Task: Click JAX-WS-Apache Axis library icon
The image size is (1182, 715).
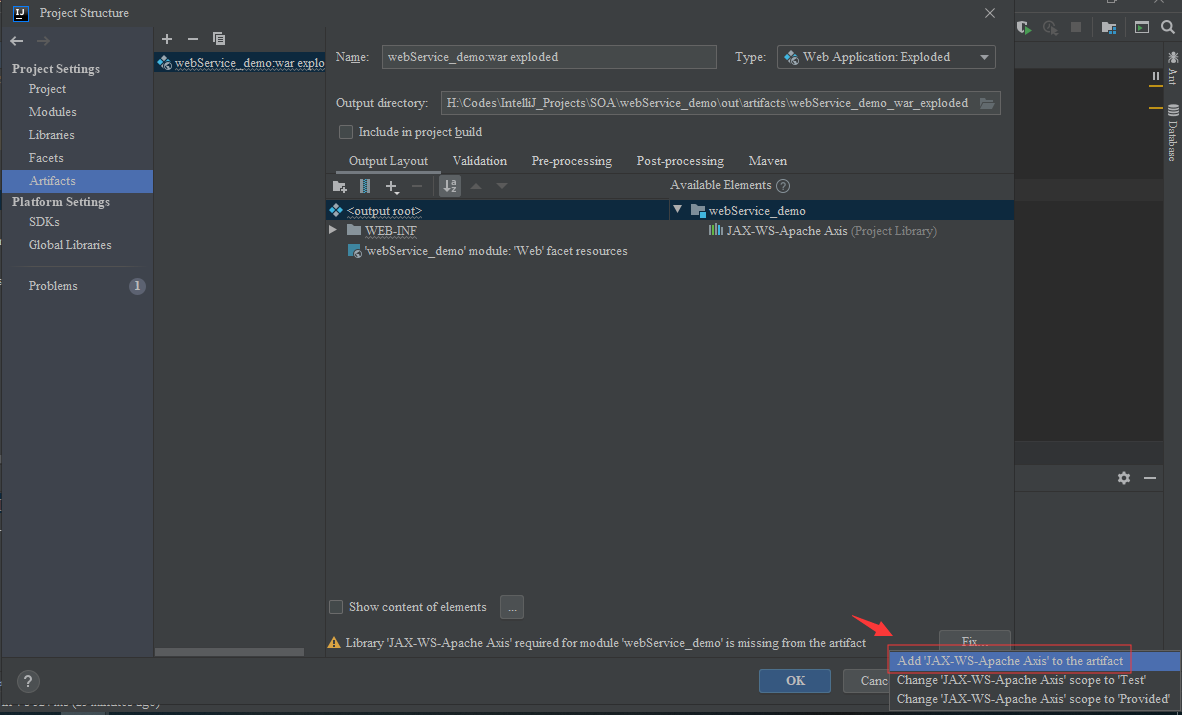Action: (715, 230)
